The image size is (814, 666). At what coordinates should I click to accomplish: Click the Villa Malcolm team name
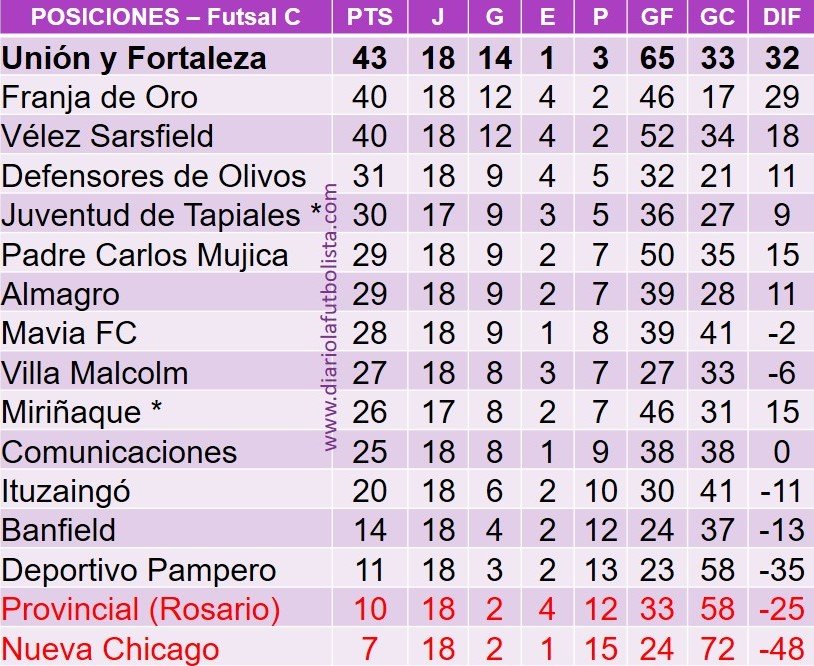pos(94,373)
